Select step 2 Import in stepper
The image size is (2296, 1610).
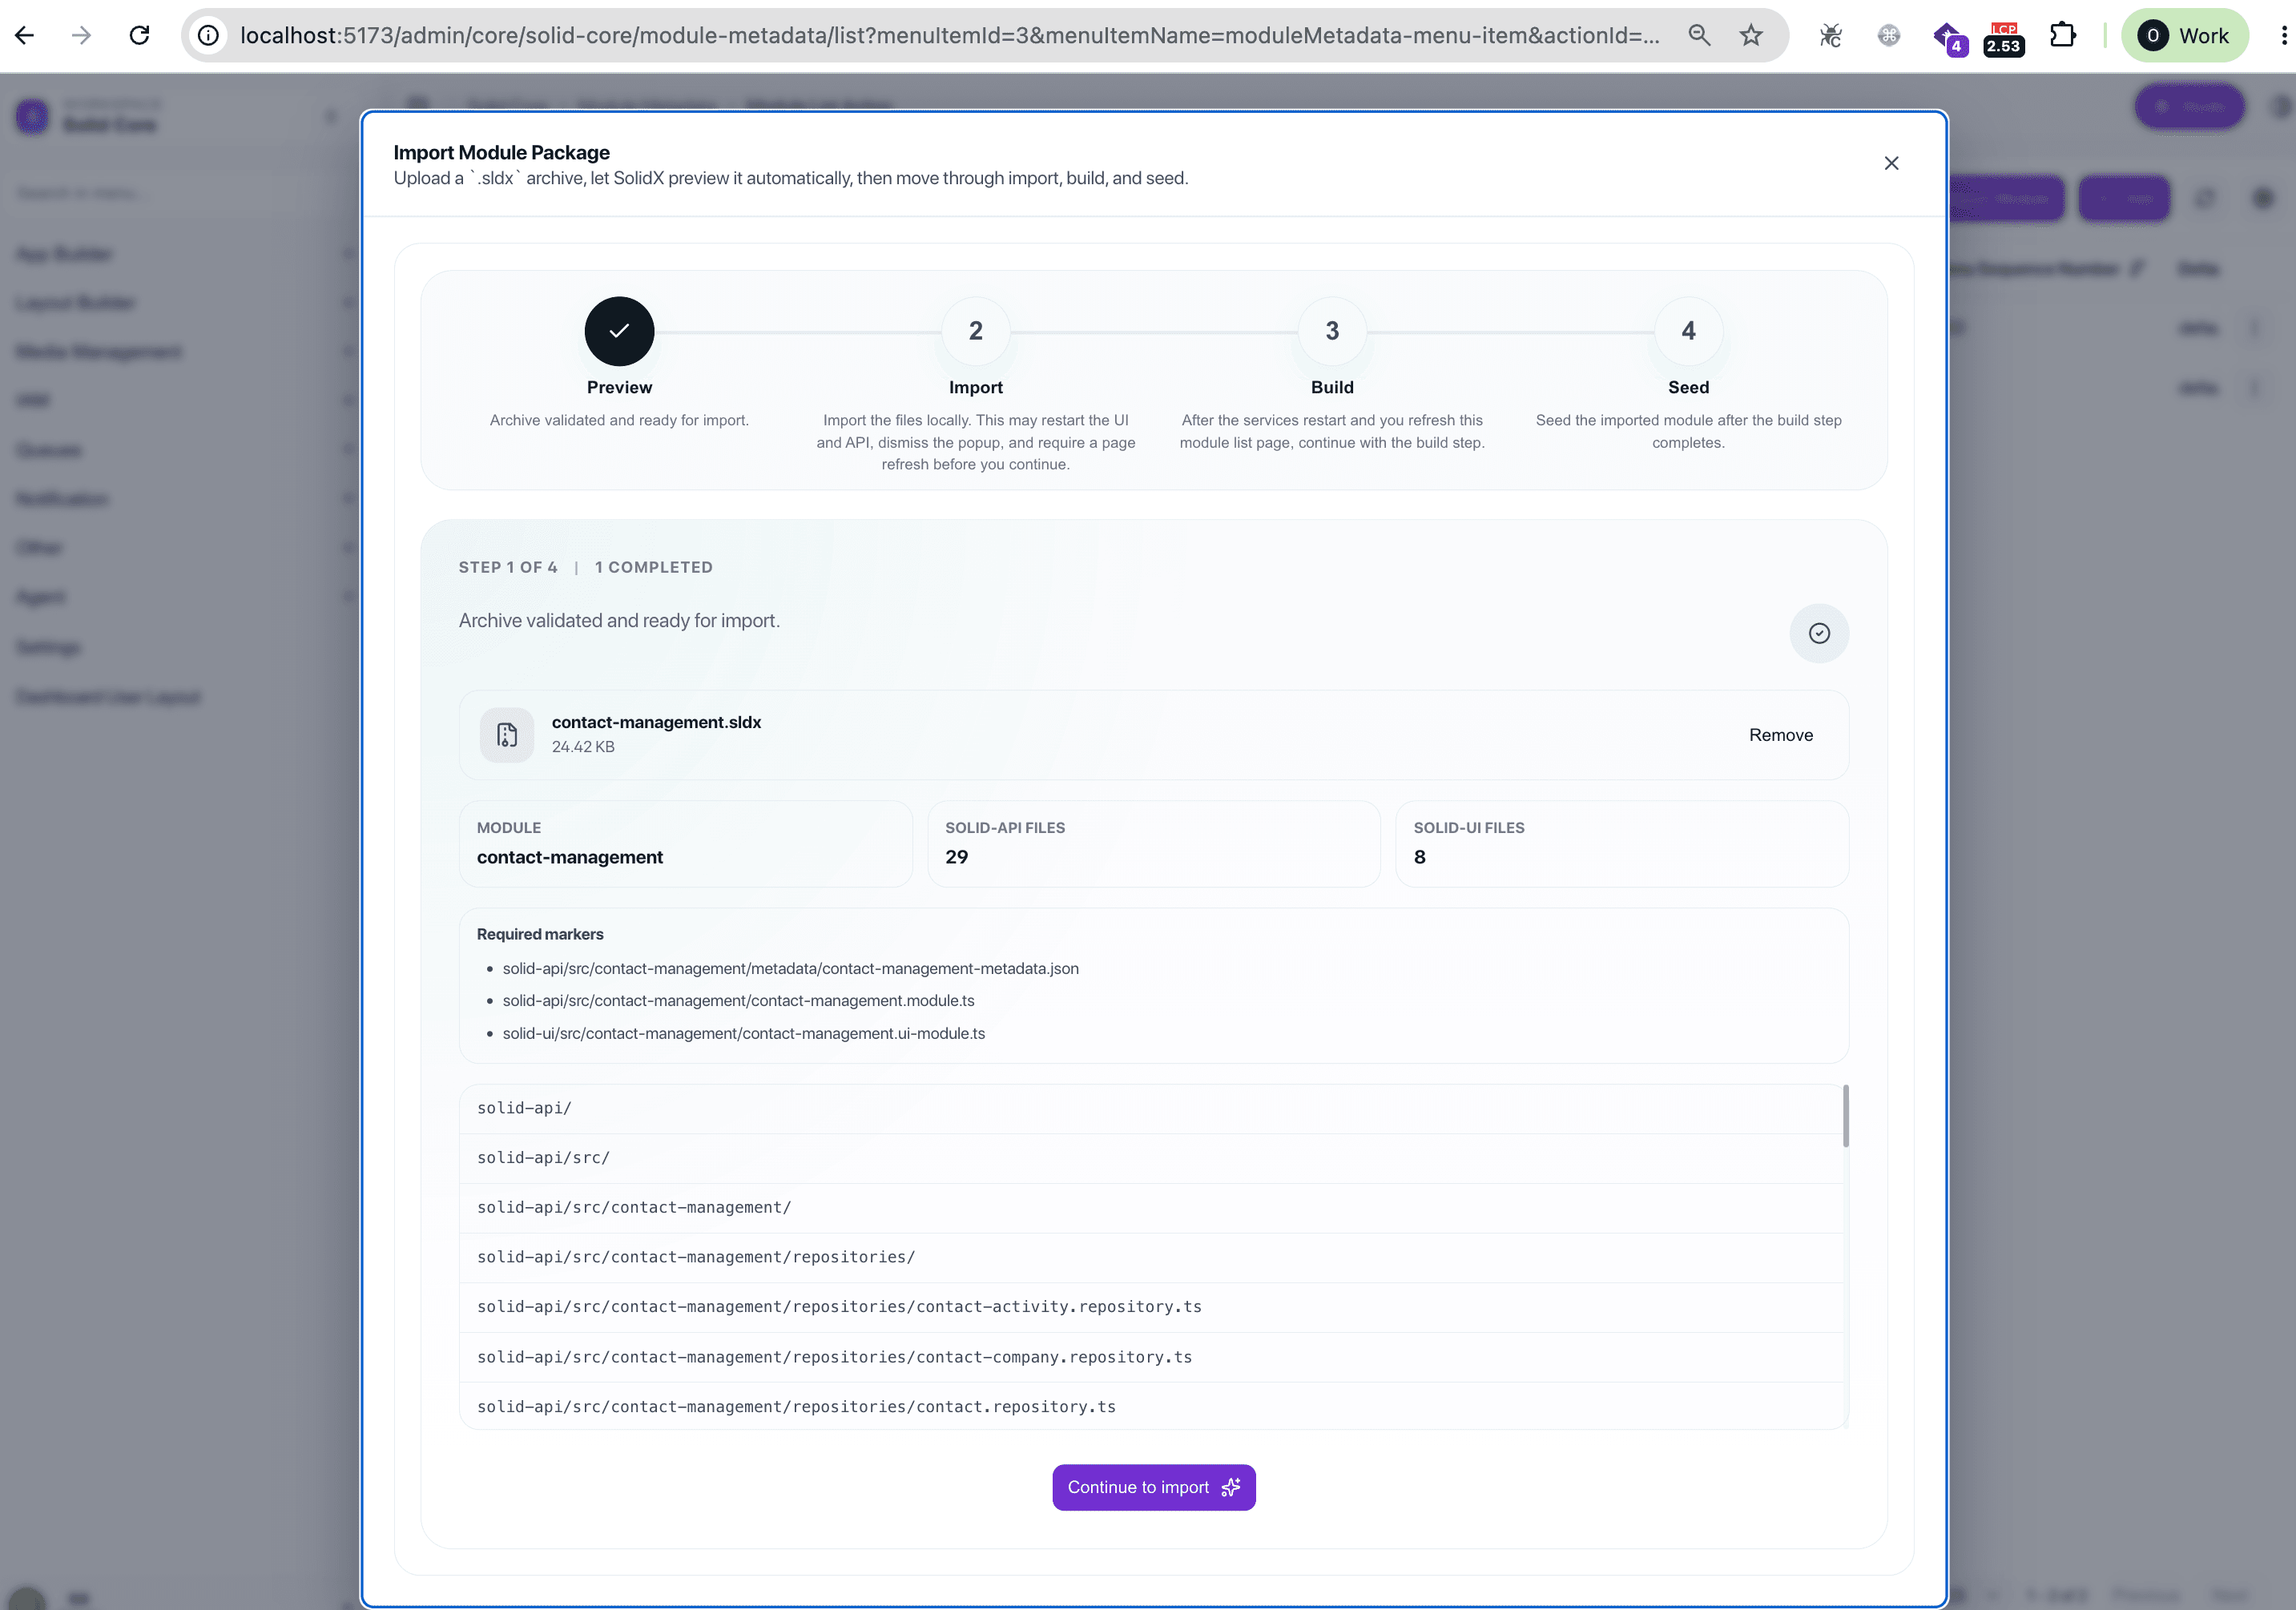(975, 331)
